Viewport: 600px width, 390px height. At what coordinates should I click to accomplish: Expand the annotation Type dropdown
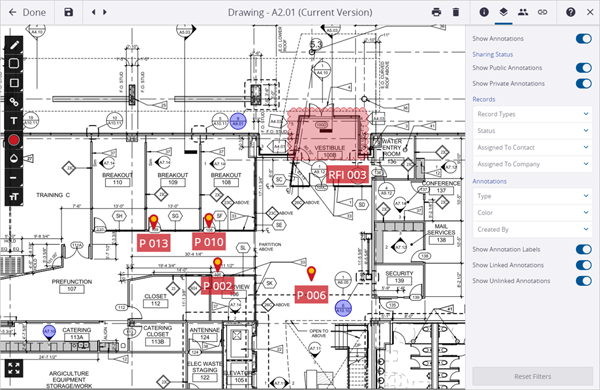pos(532,196)
